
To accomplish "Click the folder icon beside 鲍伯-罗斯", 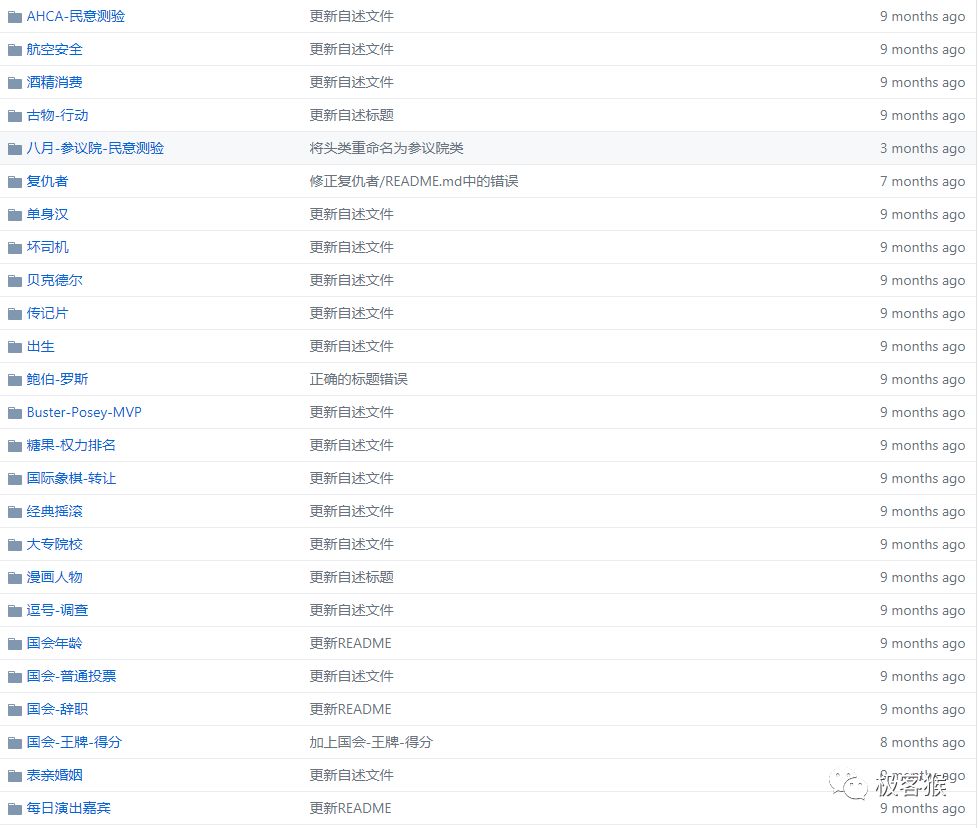I will pyautogui.click(x=15, y=380).
